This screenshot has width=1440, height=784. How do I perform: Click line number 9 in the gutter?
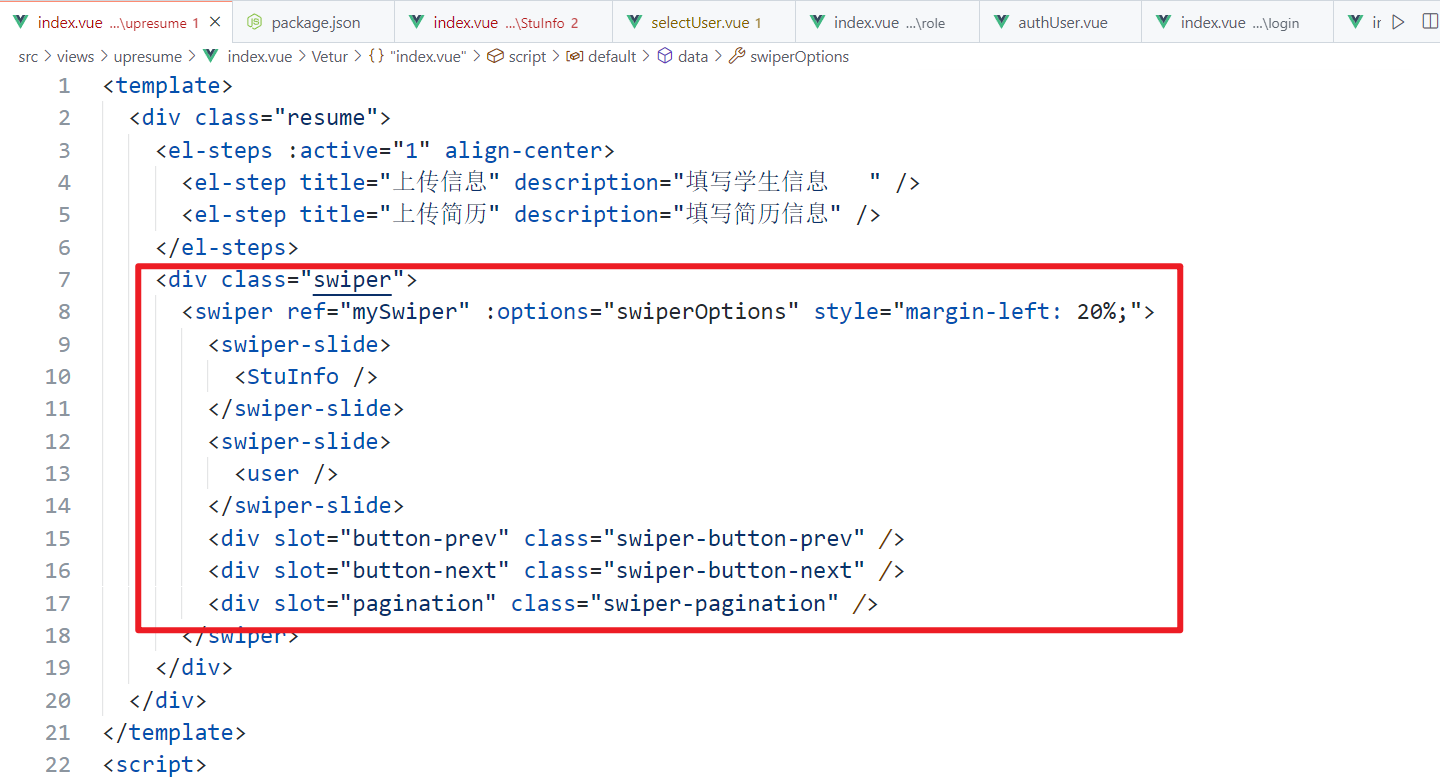click(x=64, y=345)
